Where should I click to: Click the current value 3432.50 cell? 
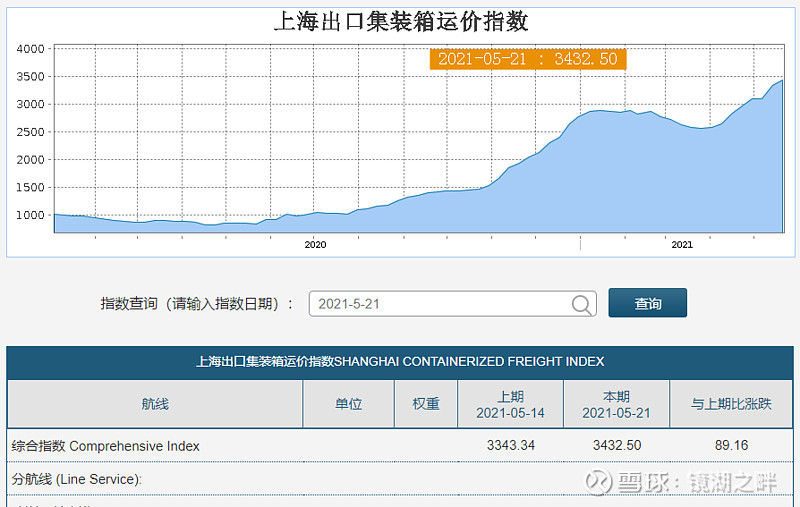point(617,445)
